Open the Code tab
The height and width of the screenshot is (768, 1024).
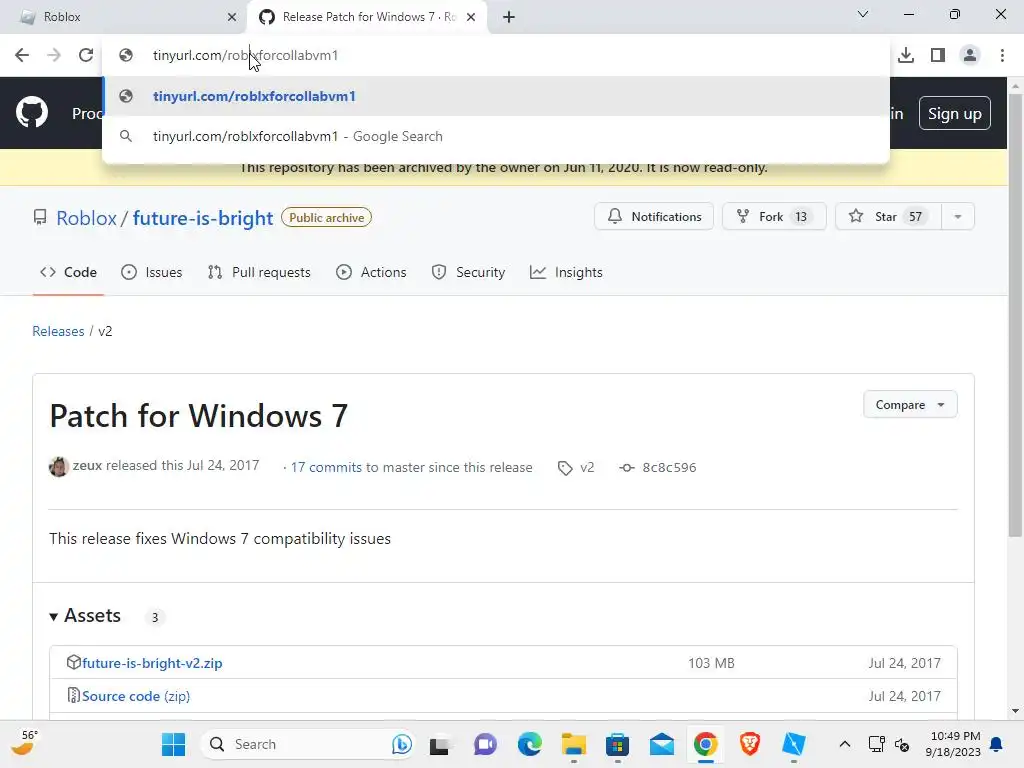[x=69, y=272]
